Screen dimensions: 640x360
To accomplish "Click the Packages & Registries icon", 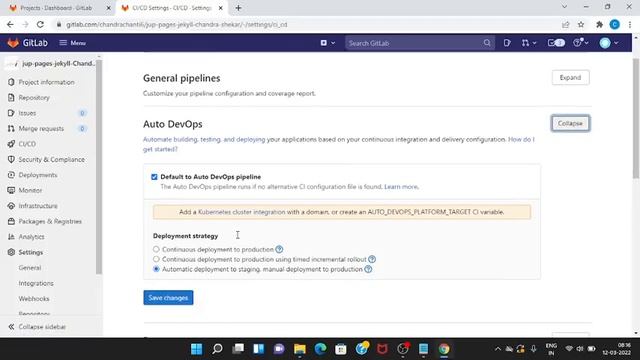I will pos(11,222).
